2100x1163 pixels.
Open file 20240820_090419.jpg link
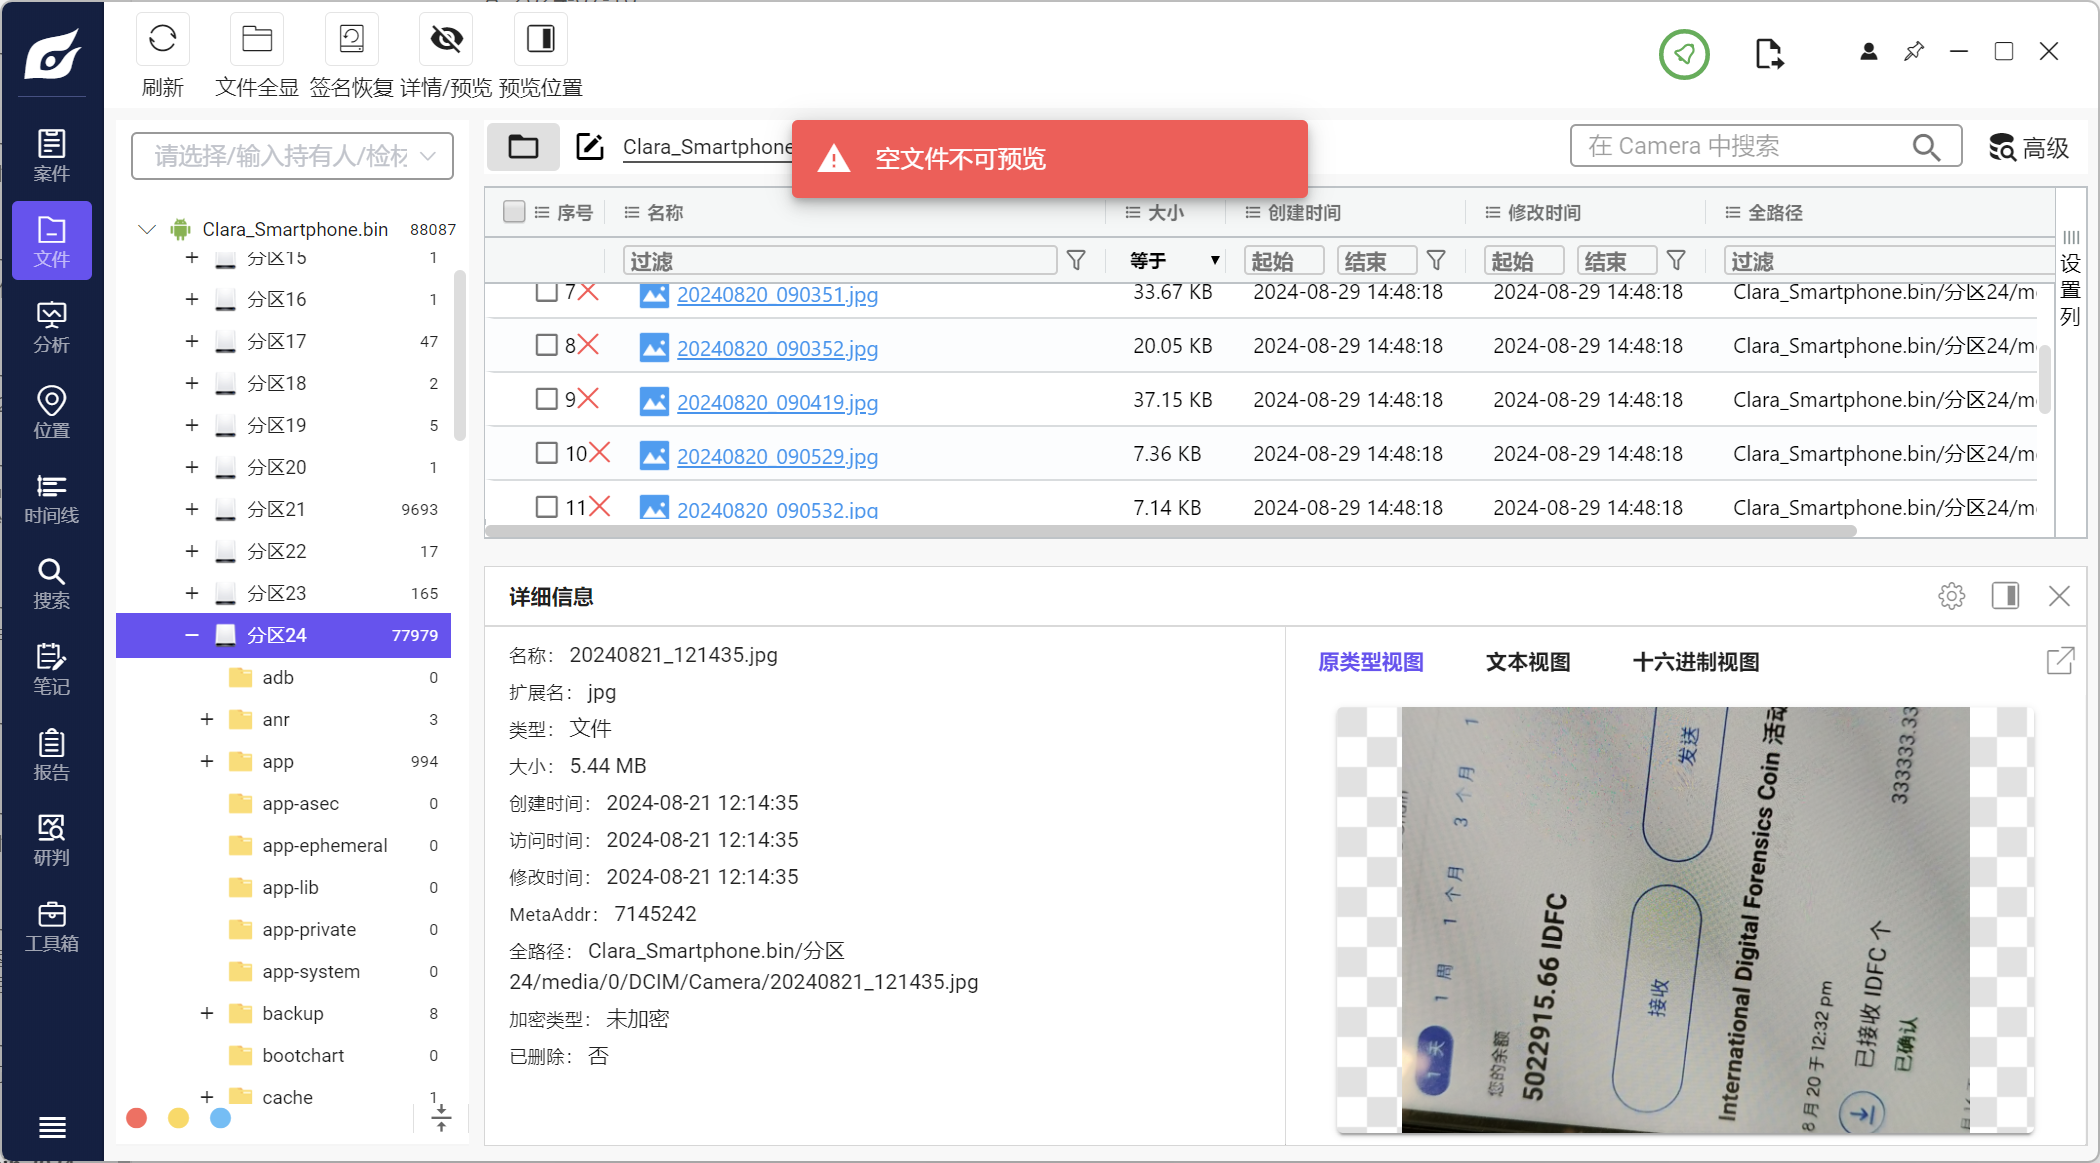tap(777, 402)
